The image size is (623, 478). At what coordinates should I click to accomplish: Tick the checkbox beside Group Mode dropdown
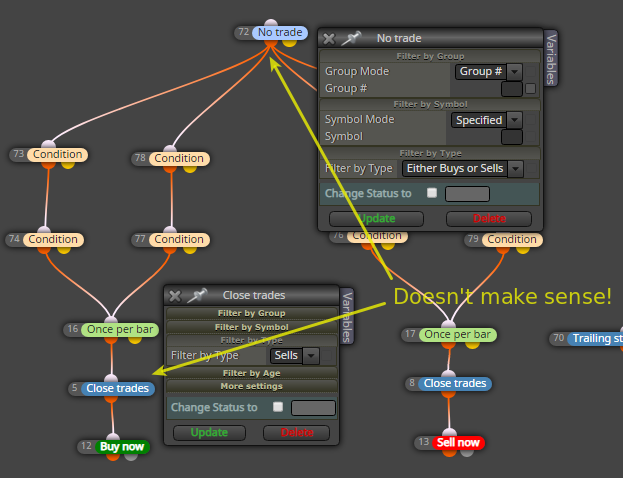(x=530, y=72)
